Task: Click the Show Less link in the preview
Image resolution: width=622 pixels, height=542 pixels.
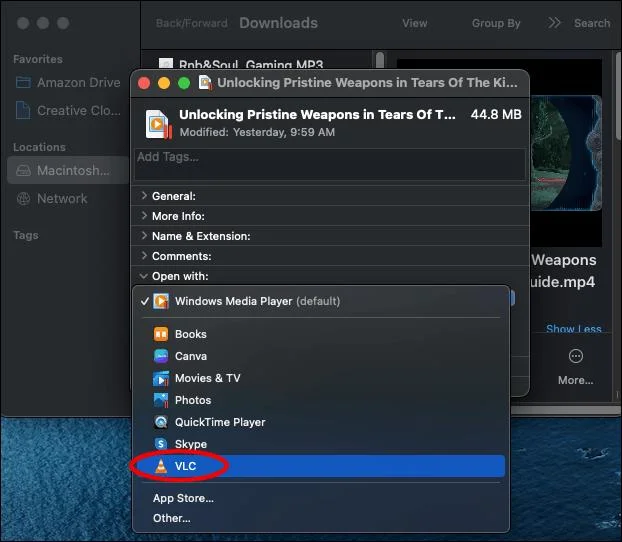Action: 574,329
